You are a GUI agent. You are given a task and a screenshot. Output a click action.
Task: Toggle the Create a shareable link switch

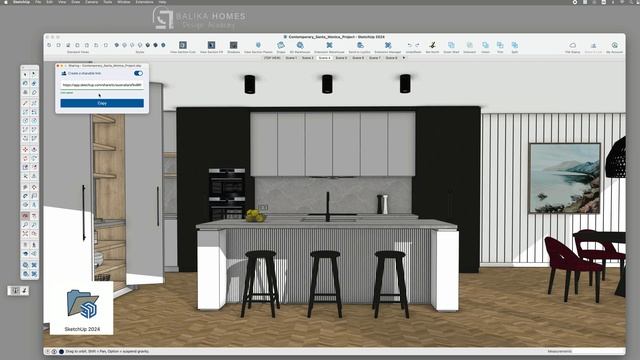pyautogui.click(x=138, y=73)
